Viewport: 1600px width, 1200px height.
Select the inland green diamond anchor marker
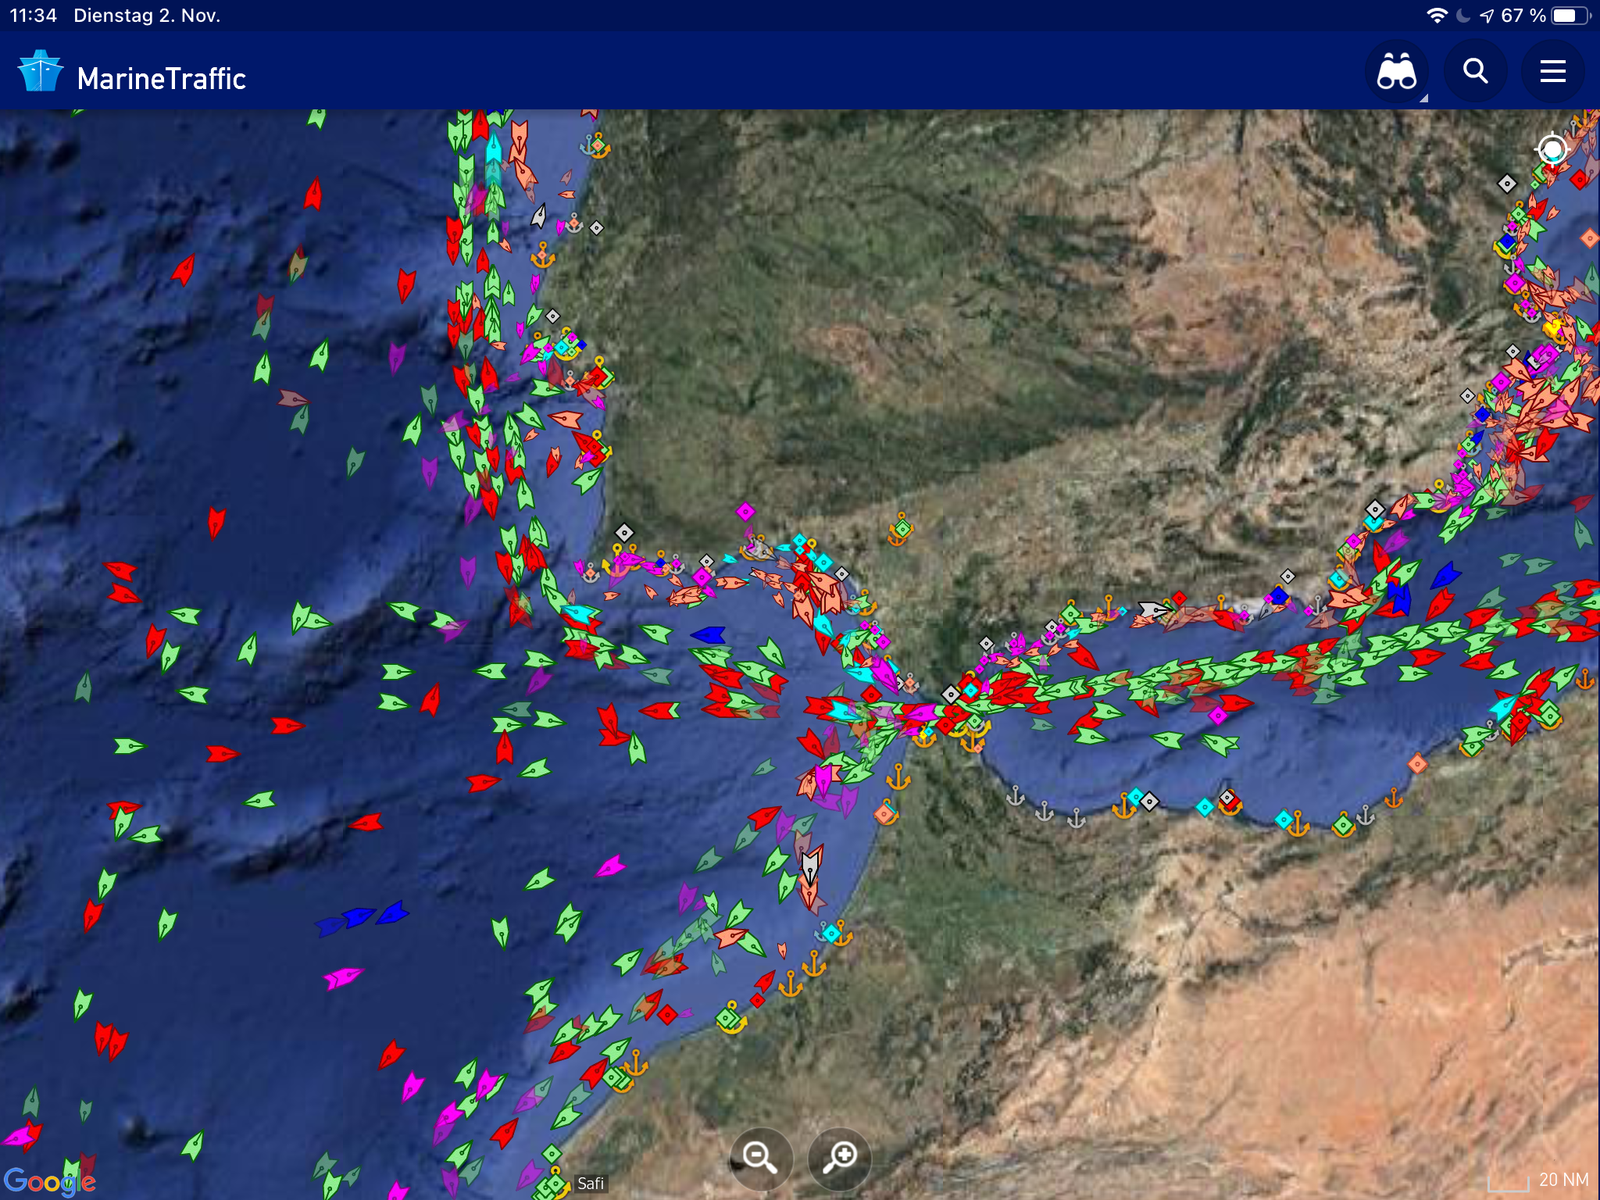click(x=902, y=528)
